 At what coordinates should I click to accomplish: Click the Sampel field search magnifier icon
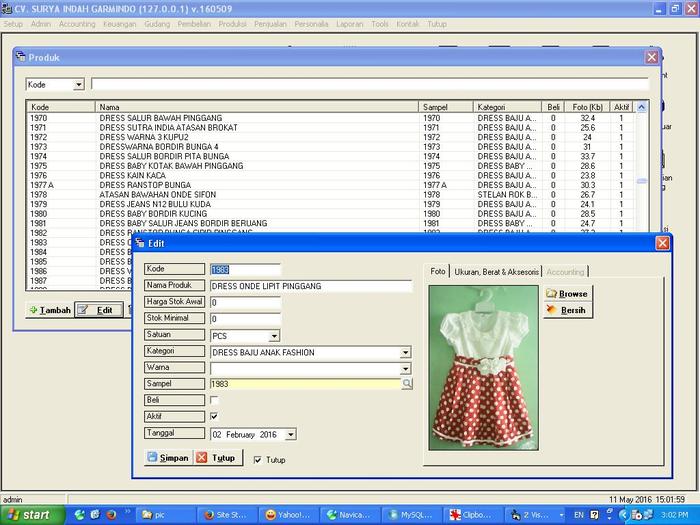[406, 384]
